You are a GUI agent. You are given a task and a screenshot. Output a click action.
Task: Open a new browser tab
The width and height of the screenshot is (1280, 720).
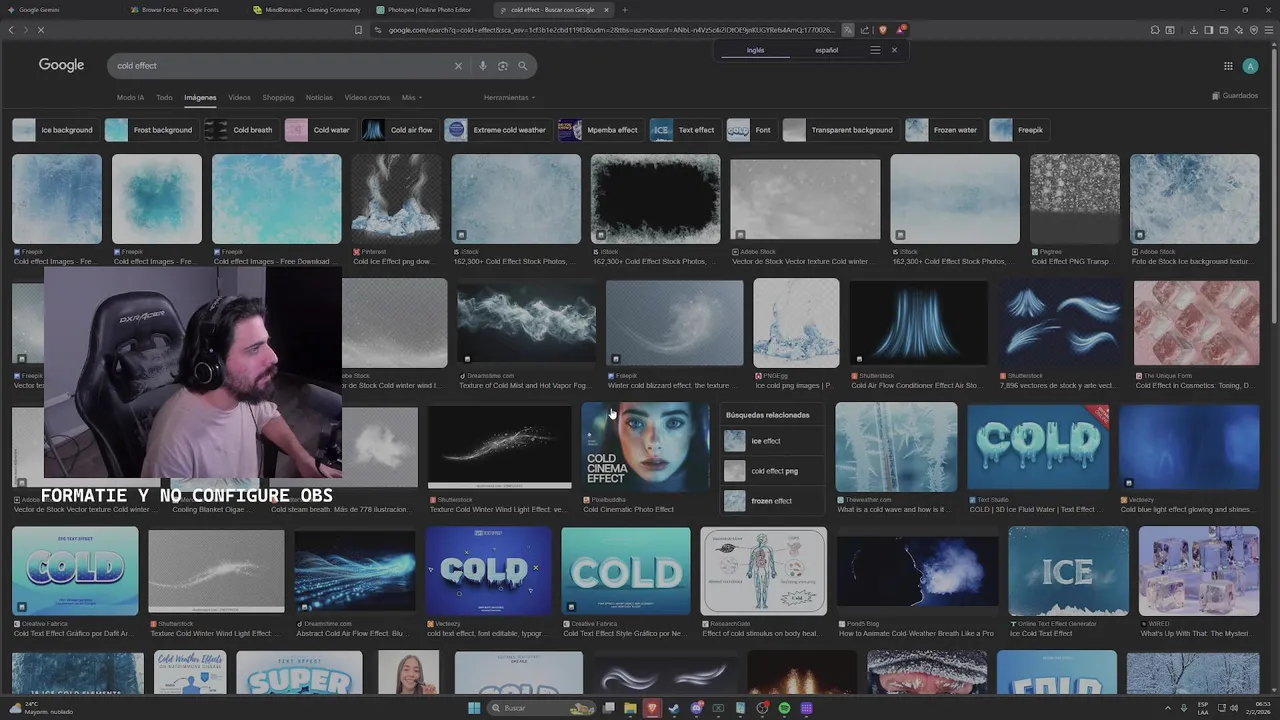point(625,10)
